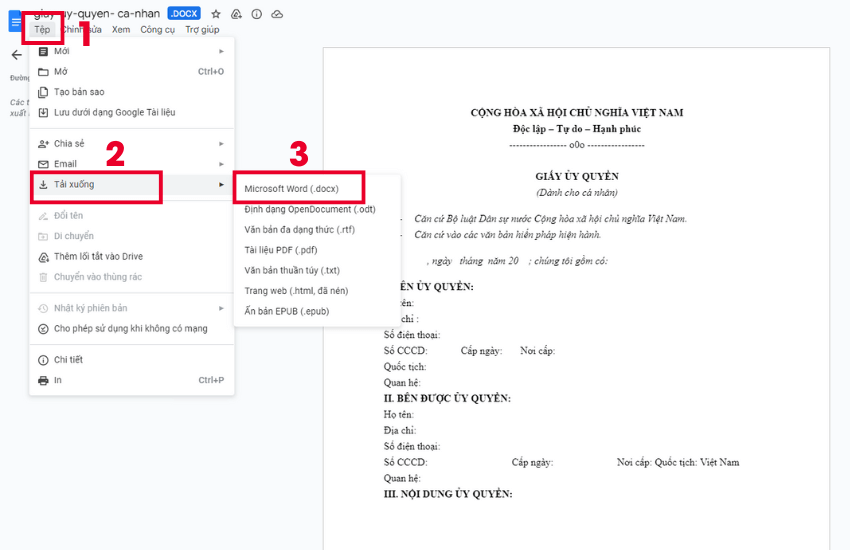The width and height of the screenshot is (850, 550).
Task: Expand the Email submenu arrow
Action: 221,164
